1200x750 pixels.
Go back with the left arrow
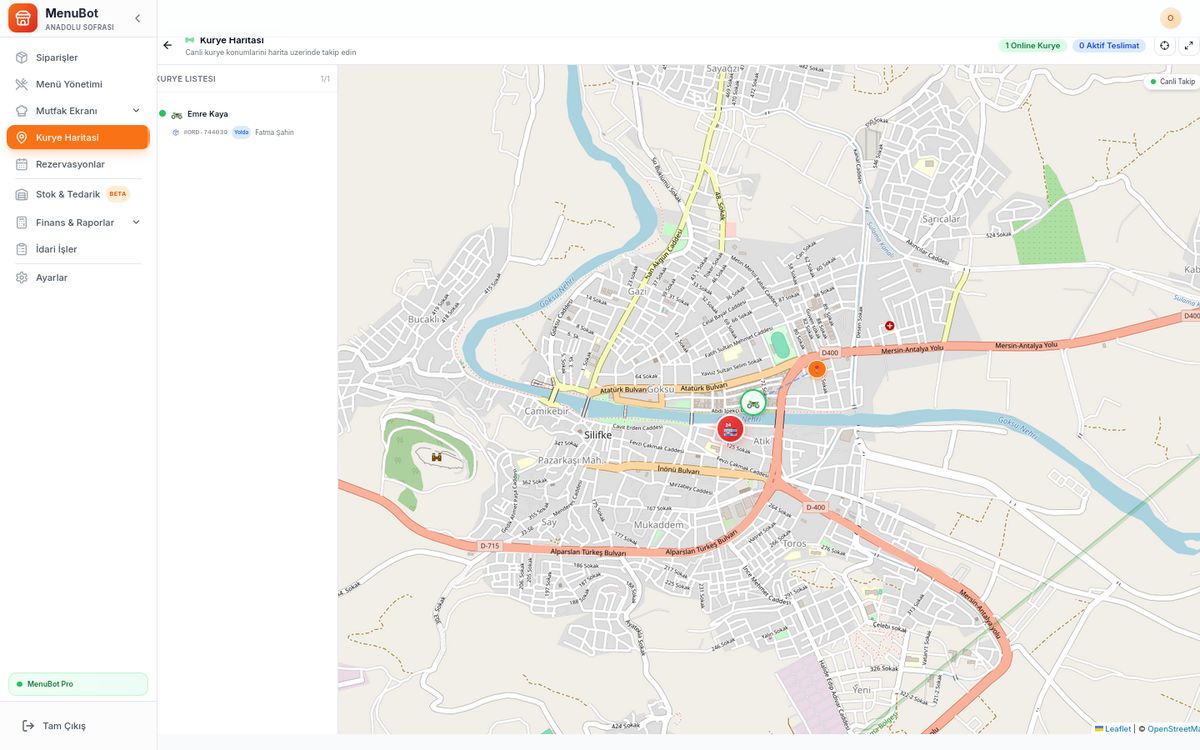point(167,45)
